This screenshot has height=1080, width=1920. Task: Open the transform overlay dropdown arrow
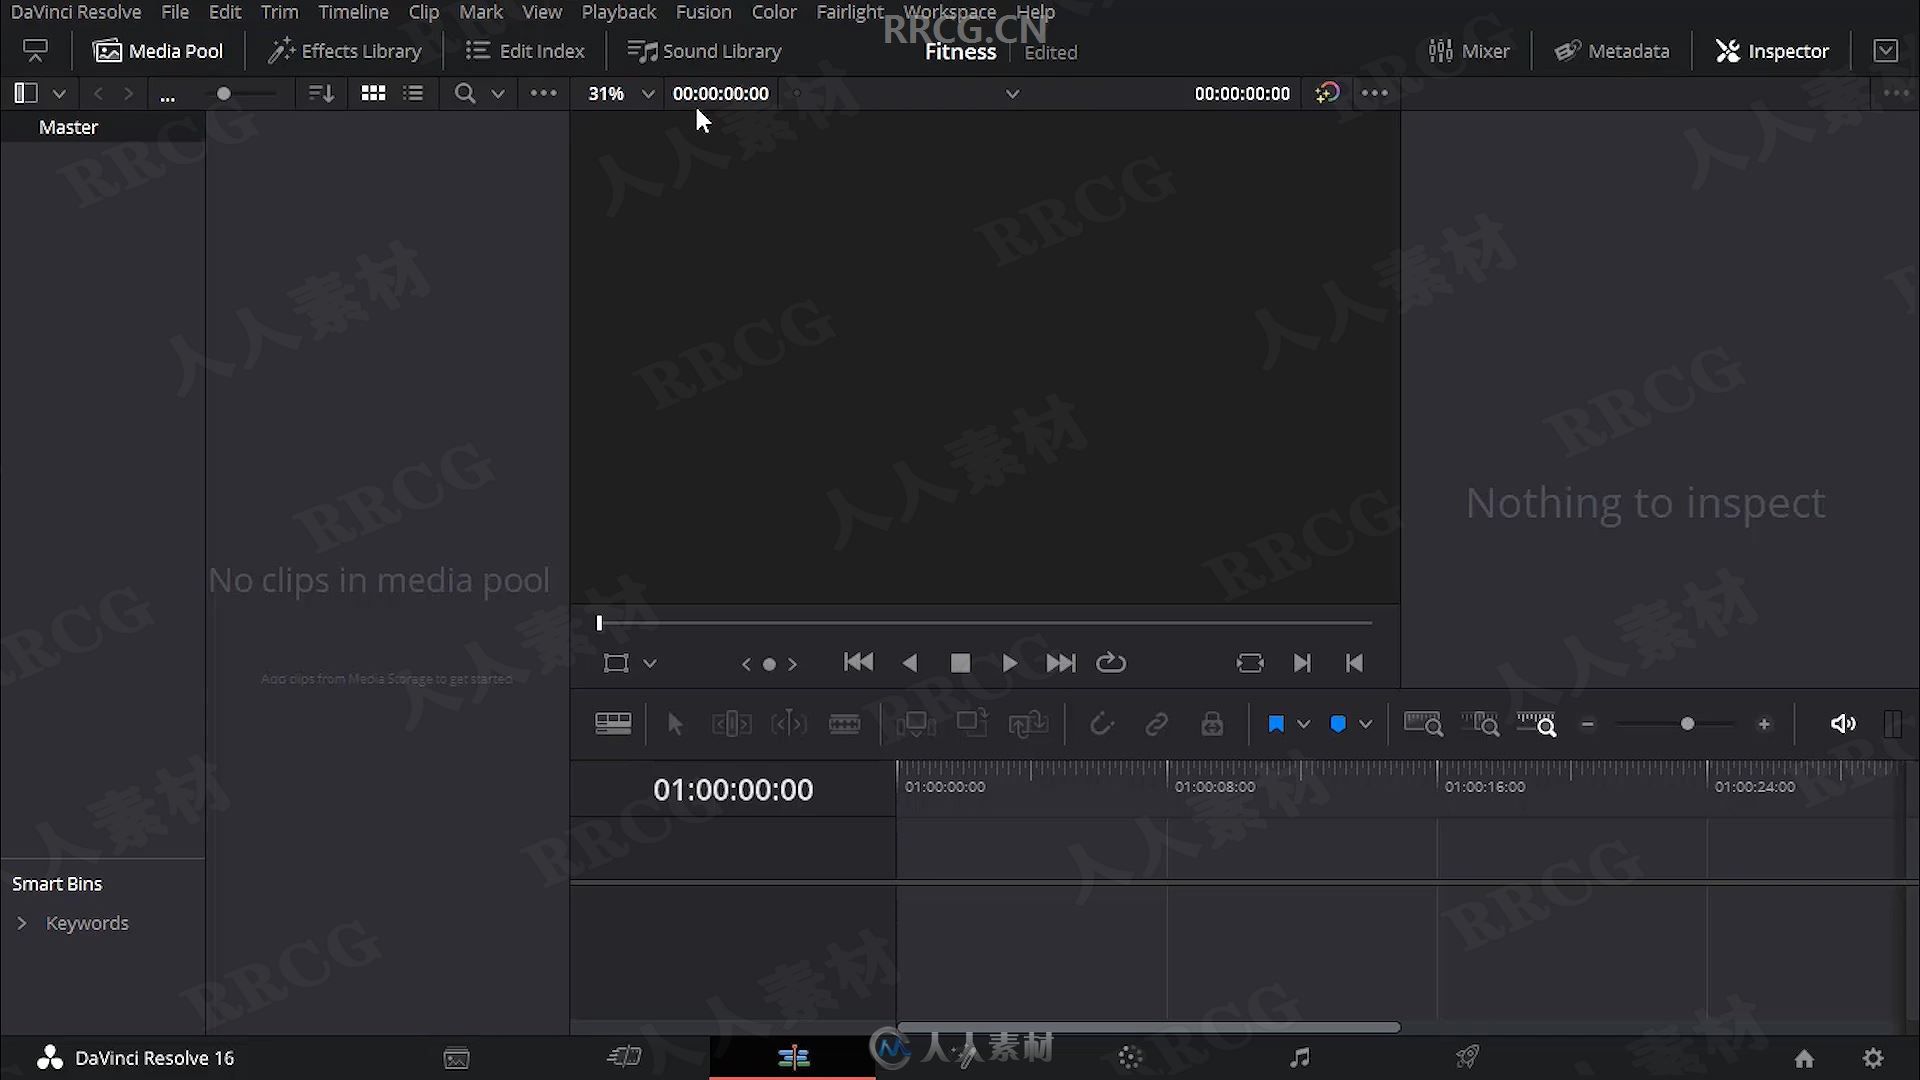[x=649, y=663]
